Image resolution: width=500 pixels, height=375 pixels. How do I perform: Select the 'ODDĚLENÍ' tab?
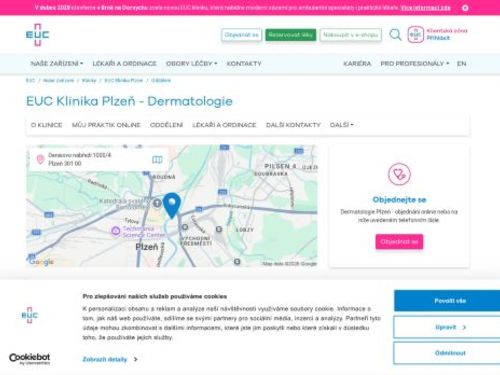point(166,125)
